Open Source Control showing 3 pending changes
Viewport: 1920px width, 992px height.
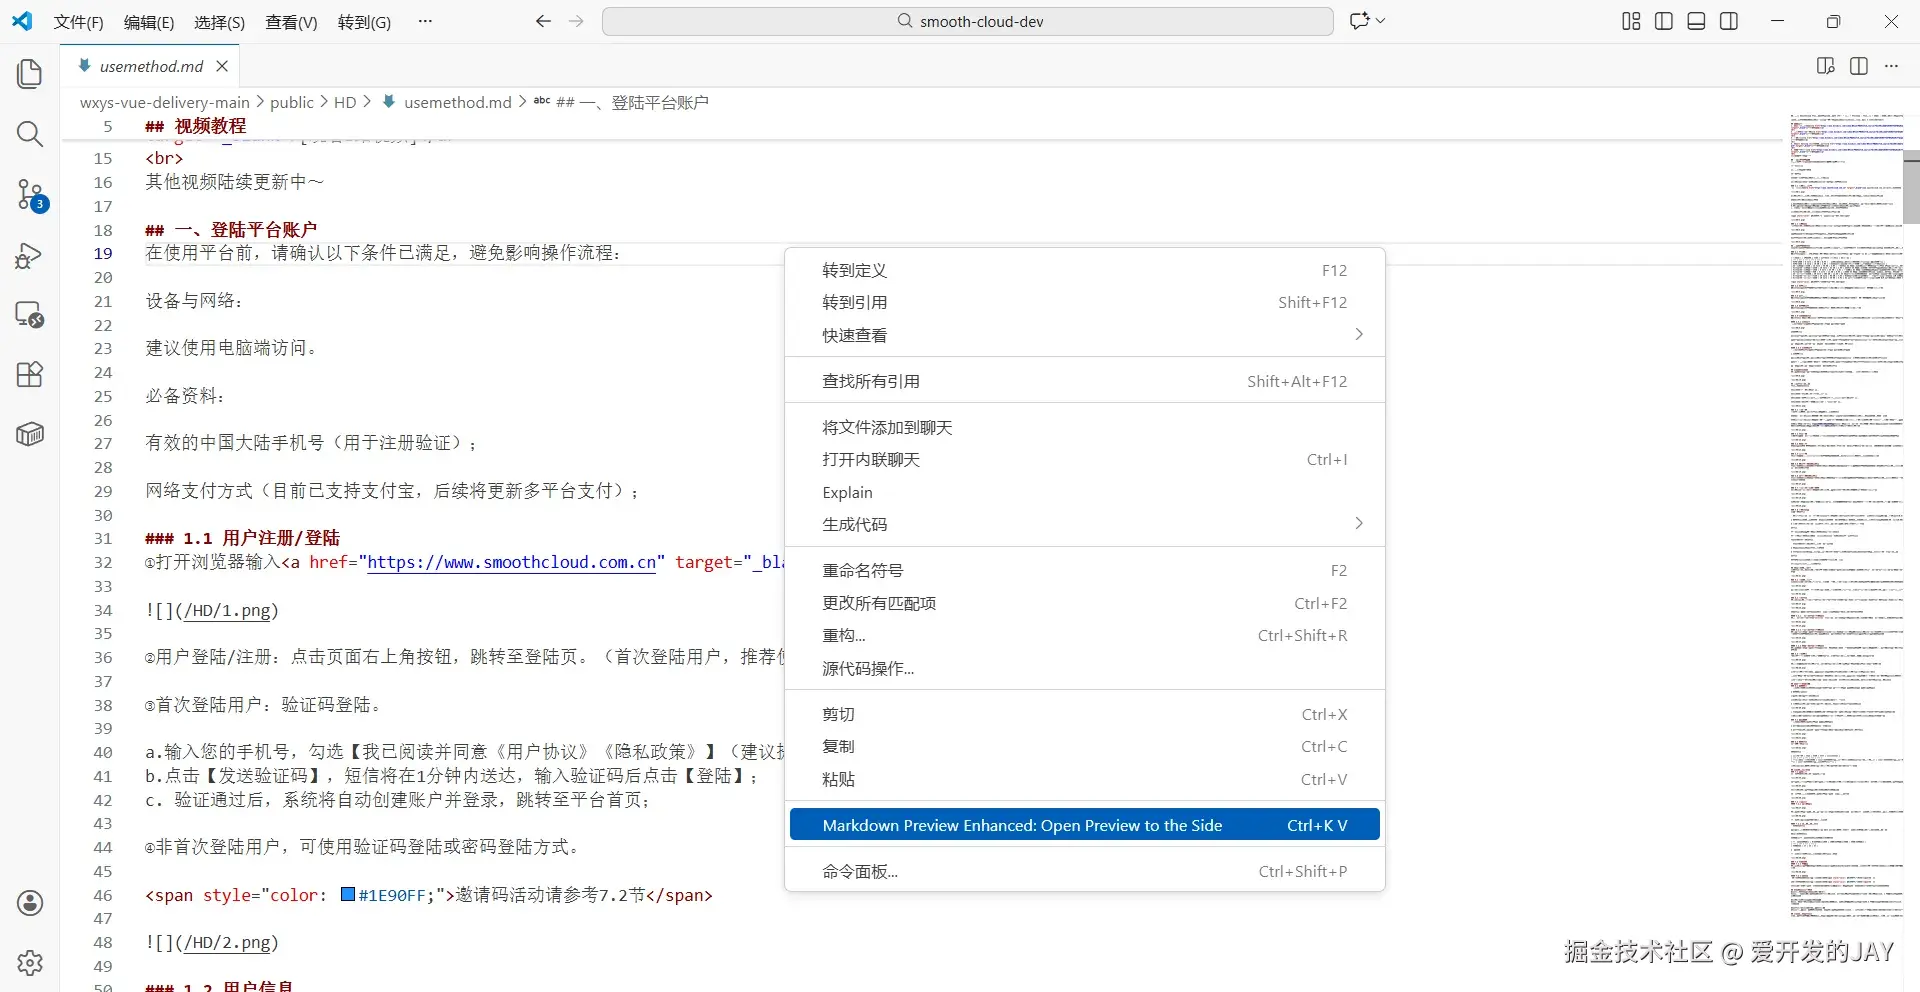(x=30, y=196)
